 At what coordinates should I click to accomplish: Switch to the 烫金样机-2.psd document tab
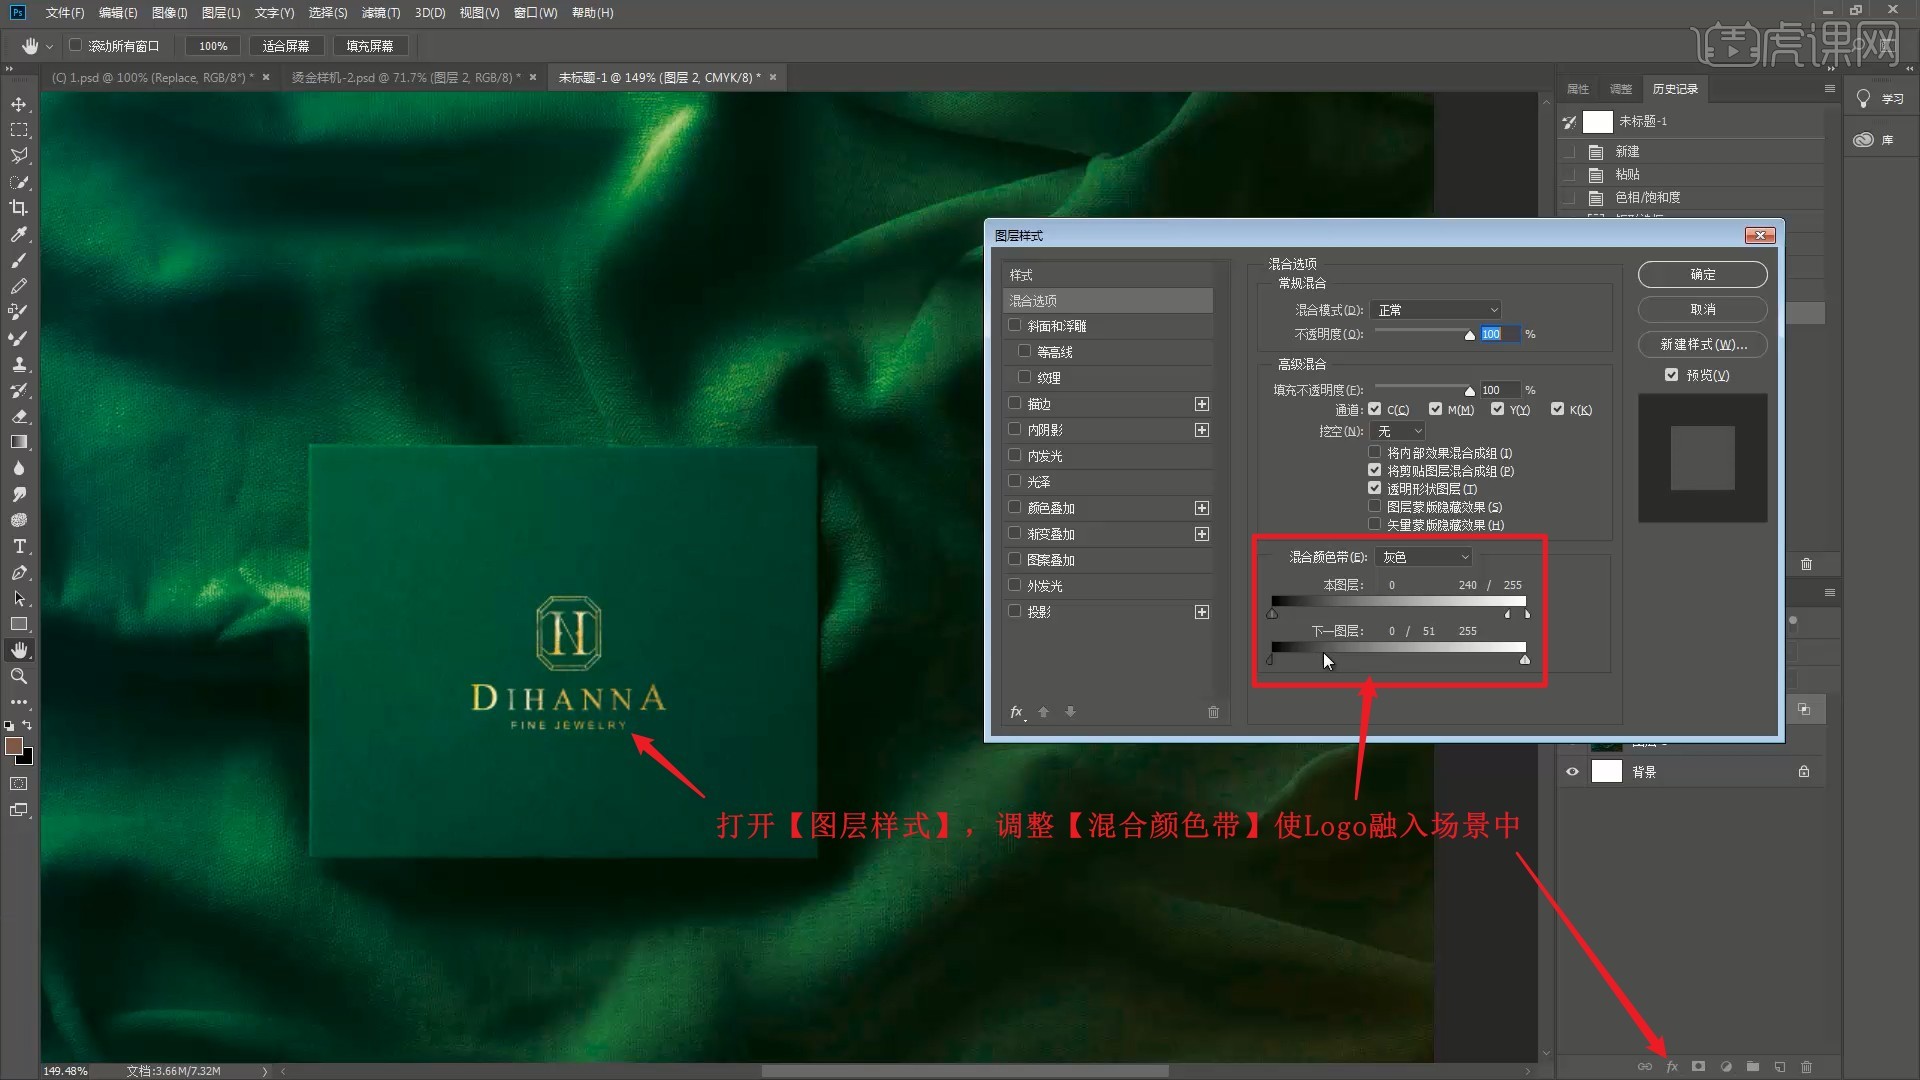[405, 77]
